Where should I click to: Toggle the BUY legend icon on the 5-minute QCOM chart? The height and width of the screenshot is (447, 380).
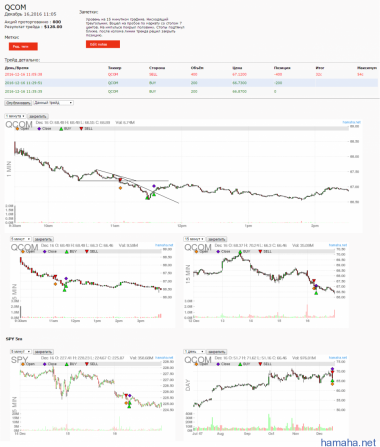click(67, 252)
